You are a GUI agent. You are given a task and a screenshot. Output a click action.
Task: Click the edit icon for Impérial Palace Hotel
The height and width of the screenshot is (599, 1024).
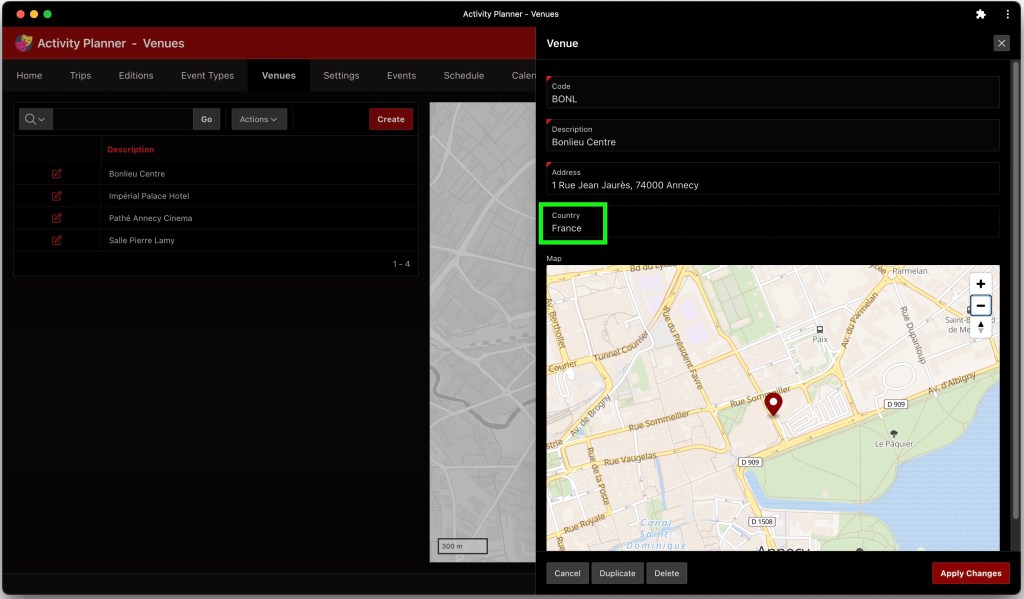click(x=57, y=196)
